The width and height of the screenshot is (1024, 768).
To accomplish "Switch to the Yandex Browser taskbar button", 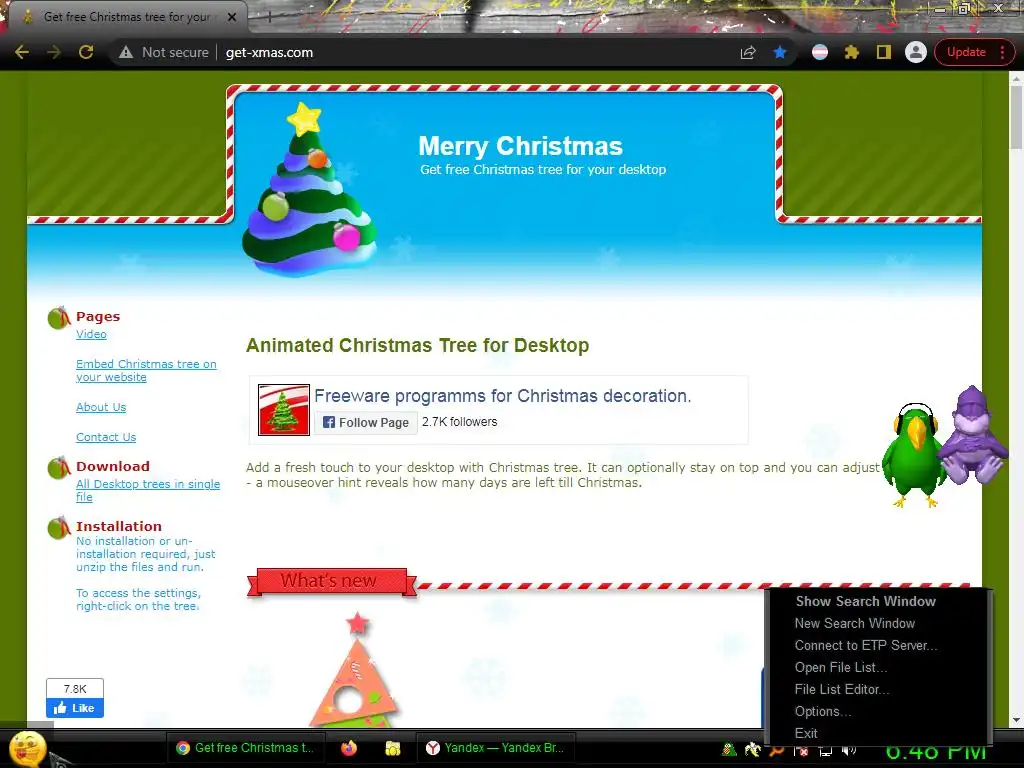I will [494, 748].
